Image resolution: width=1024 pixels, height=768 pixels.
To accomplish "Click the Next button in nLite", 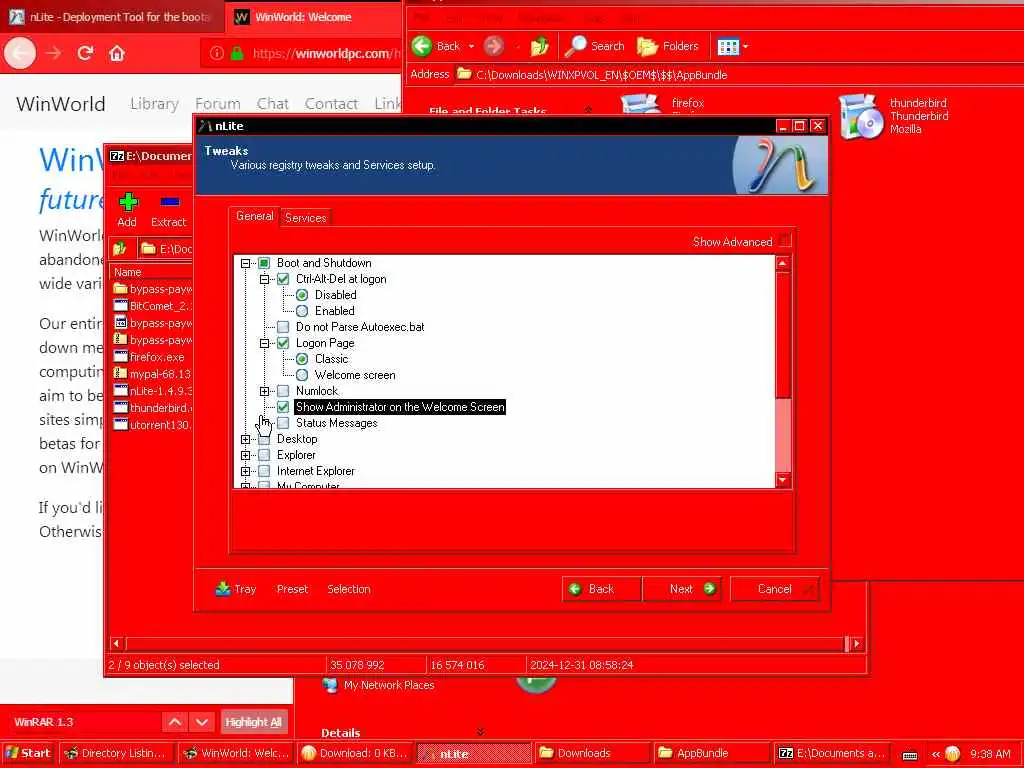I will pos(682,588).
